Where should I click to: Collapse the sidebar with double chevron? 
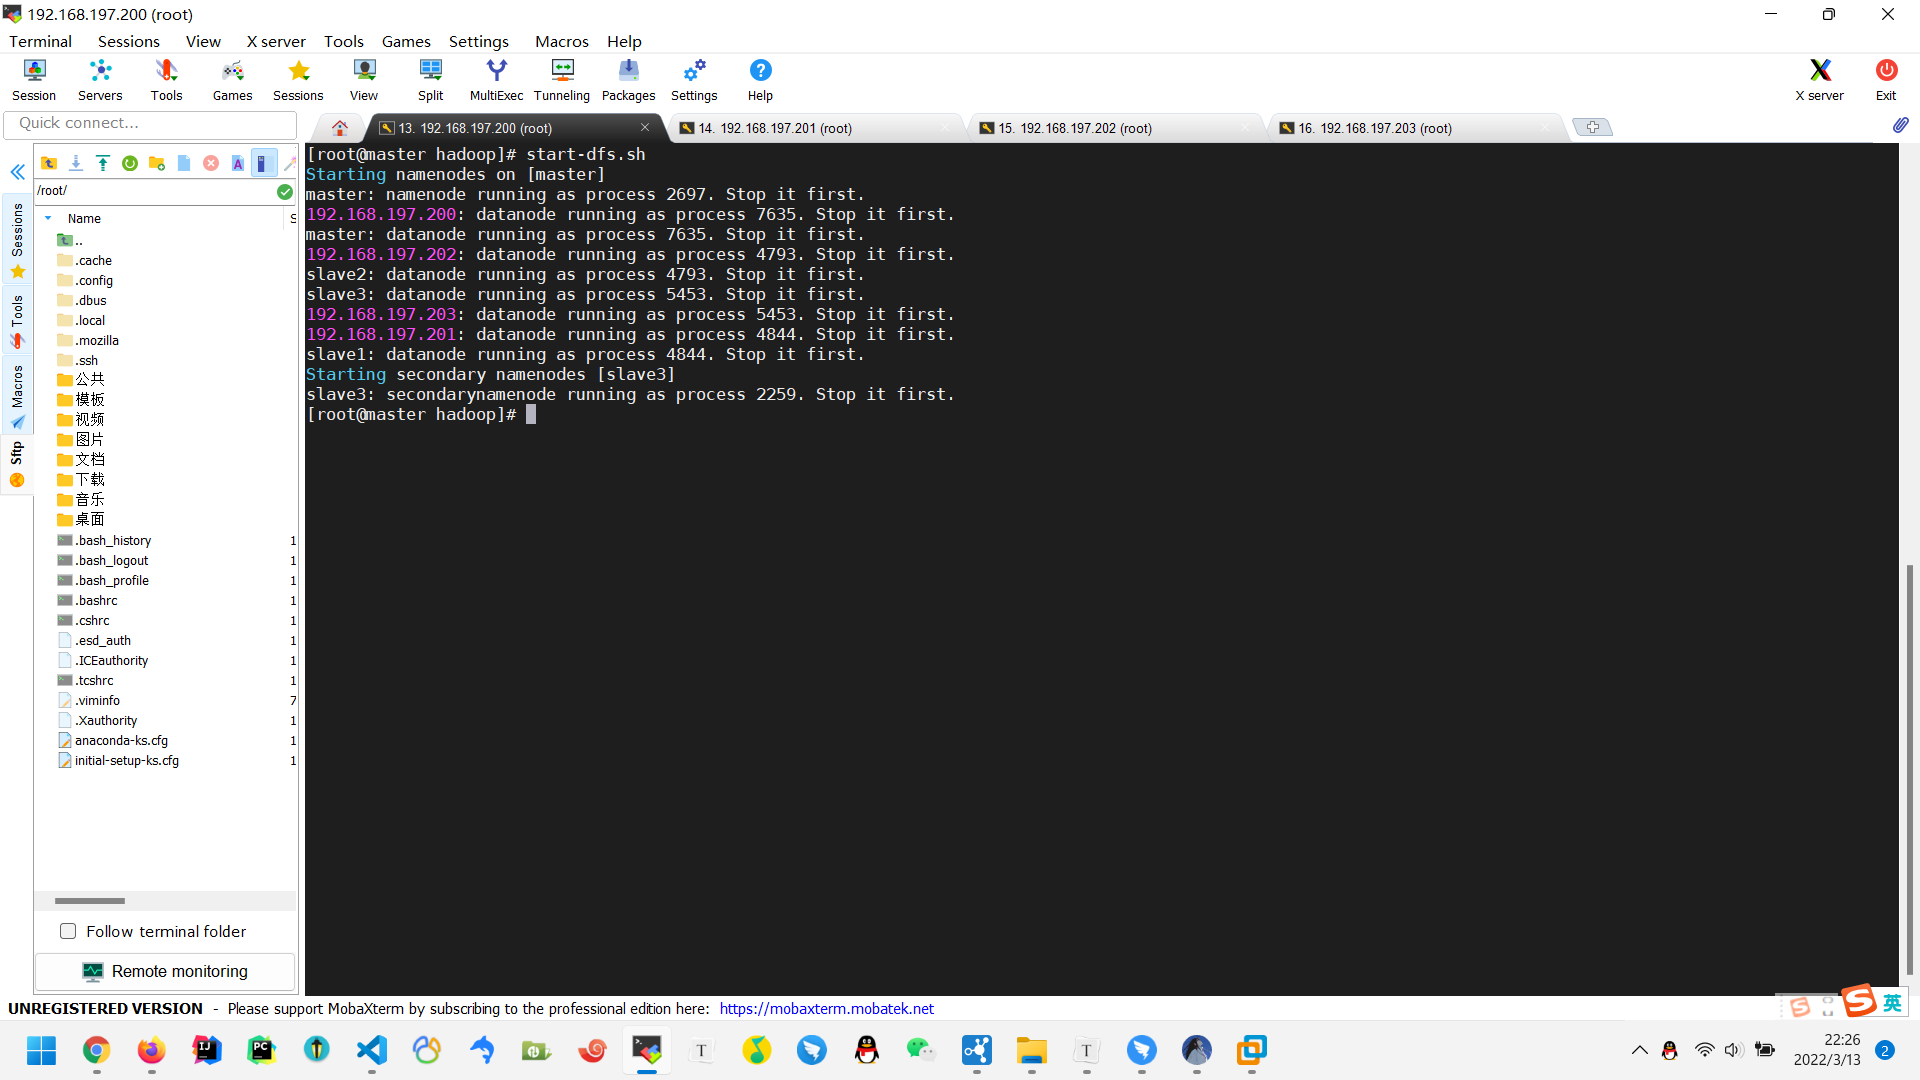click(x=17, y=172)
